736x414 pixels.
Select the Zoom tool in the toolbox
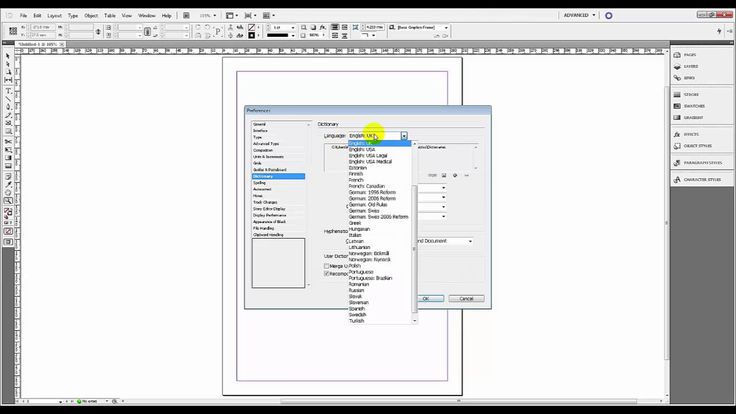click(x=8, y=201)
